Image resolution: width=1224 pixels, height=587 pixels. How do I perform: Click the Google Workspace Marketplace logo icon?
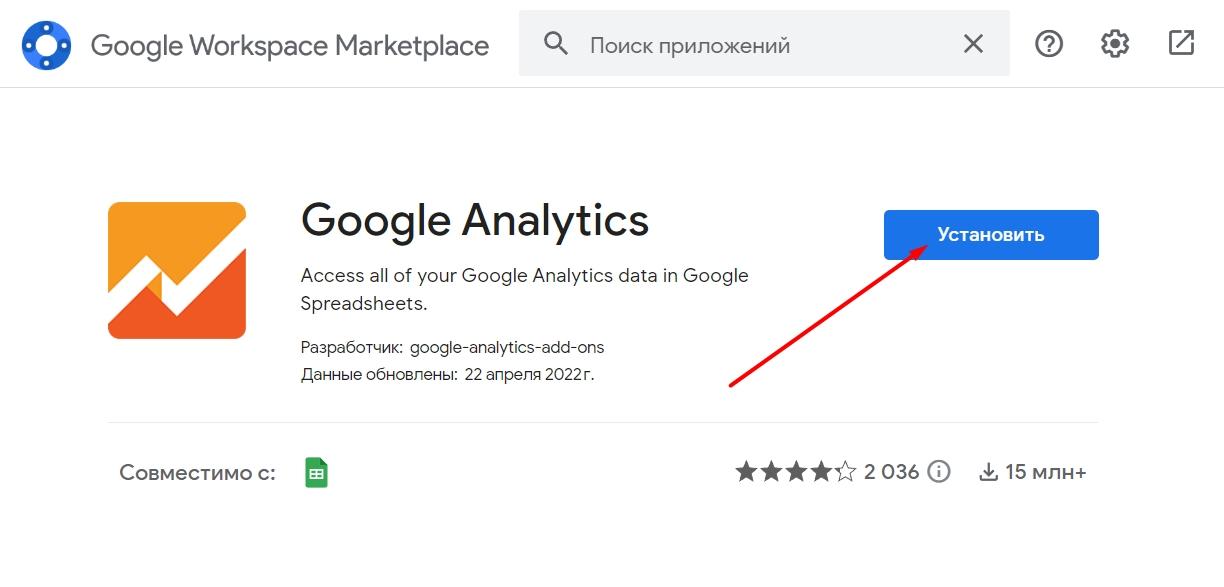(x=46, y=45)
